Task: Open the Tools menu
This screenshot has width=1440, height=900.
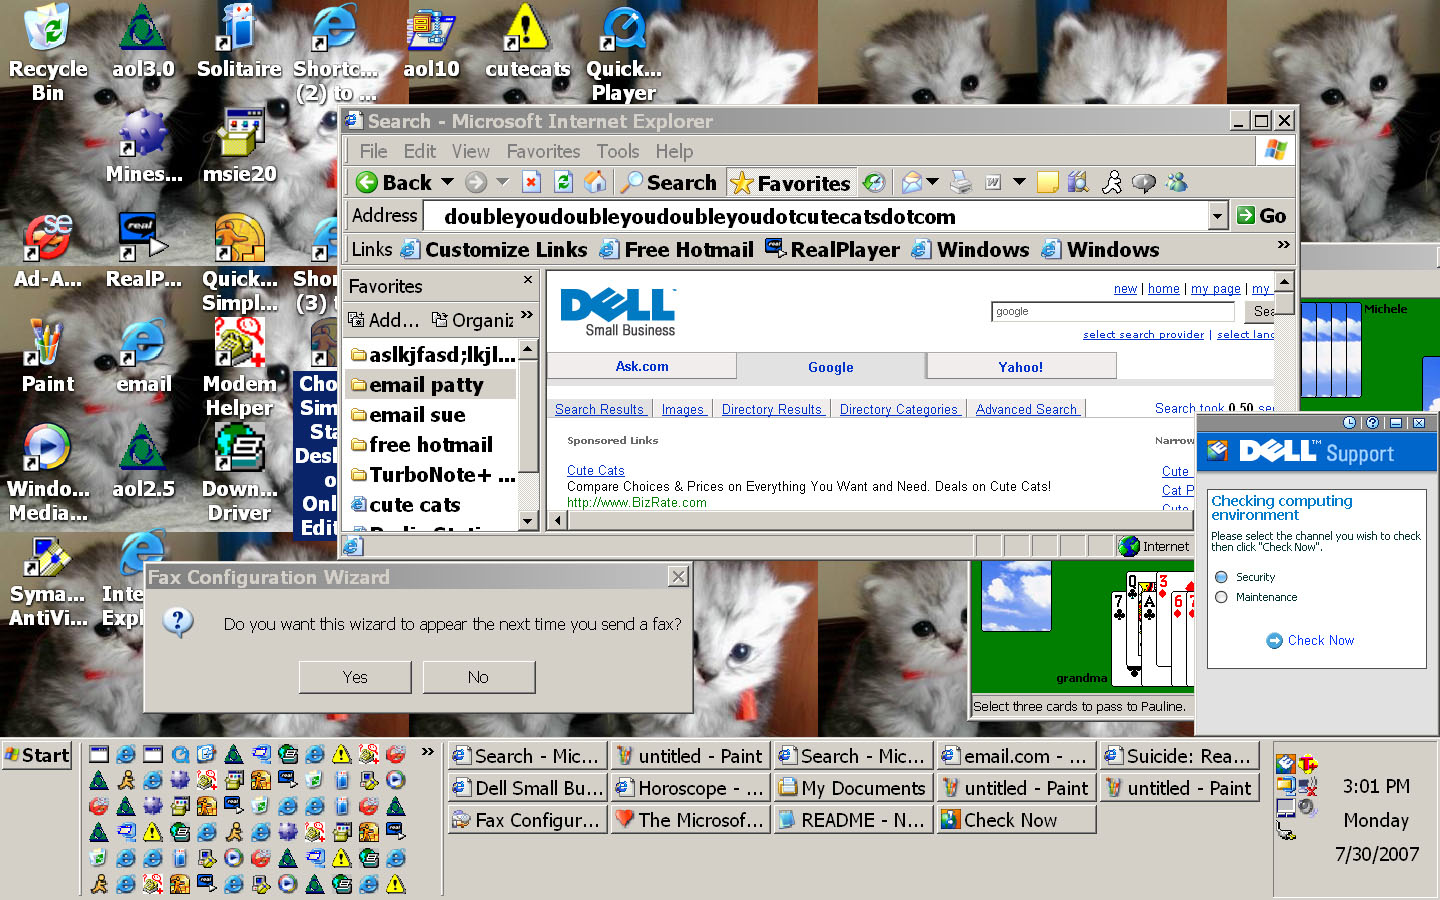Action: 617,151
